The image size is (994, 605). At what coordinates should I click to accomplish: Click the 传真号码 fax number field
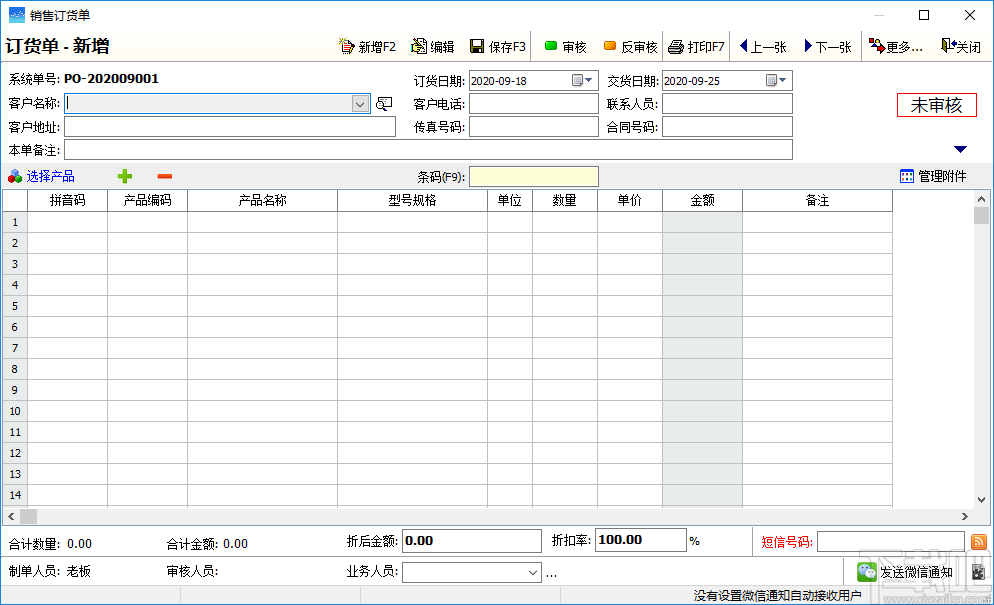534,127
